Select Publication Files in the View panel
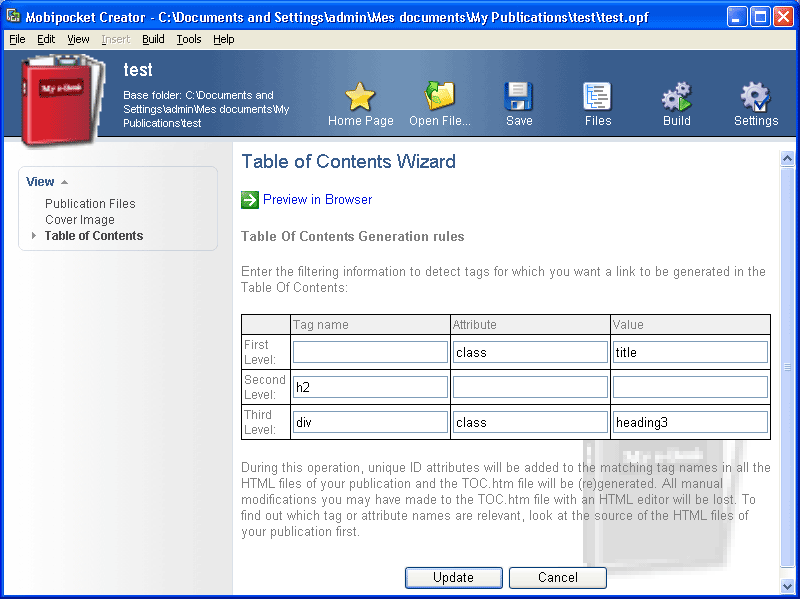The image size is (800, 599). pos(90,204)
